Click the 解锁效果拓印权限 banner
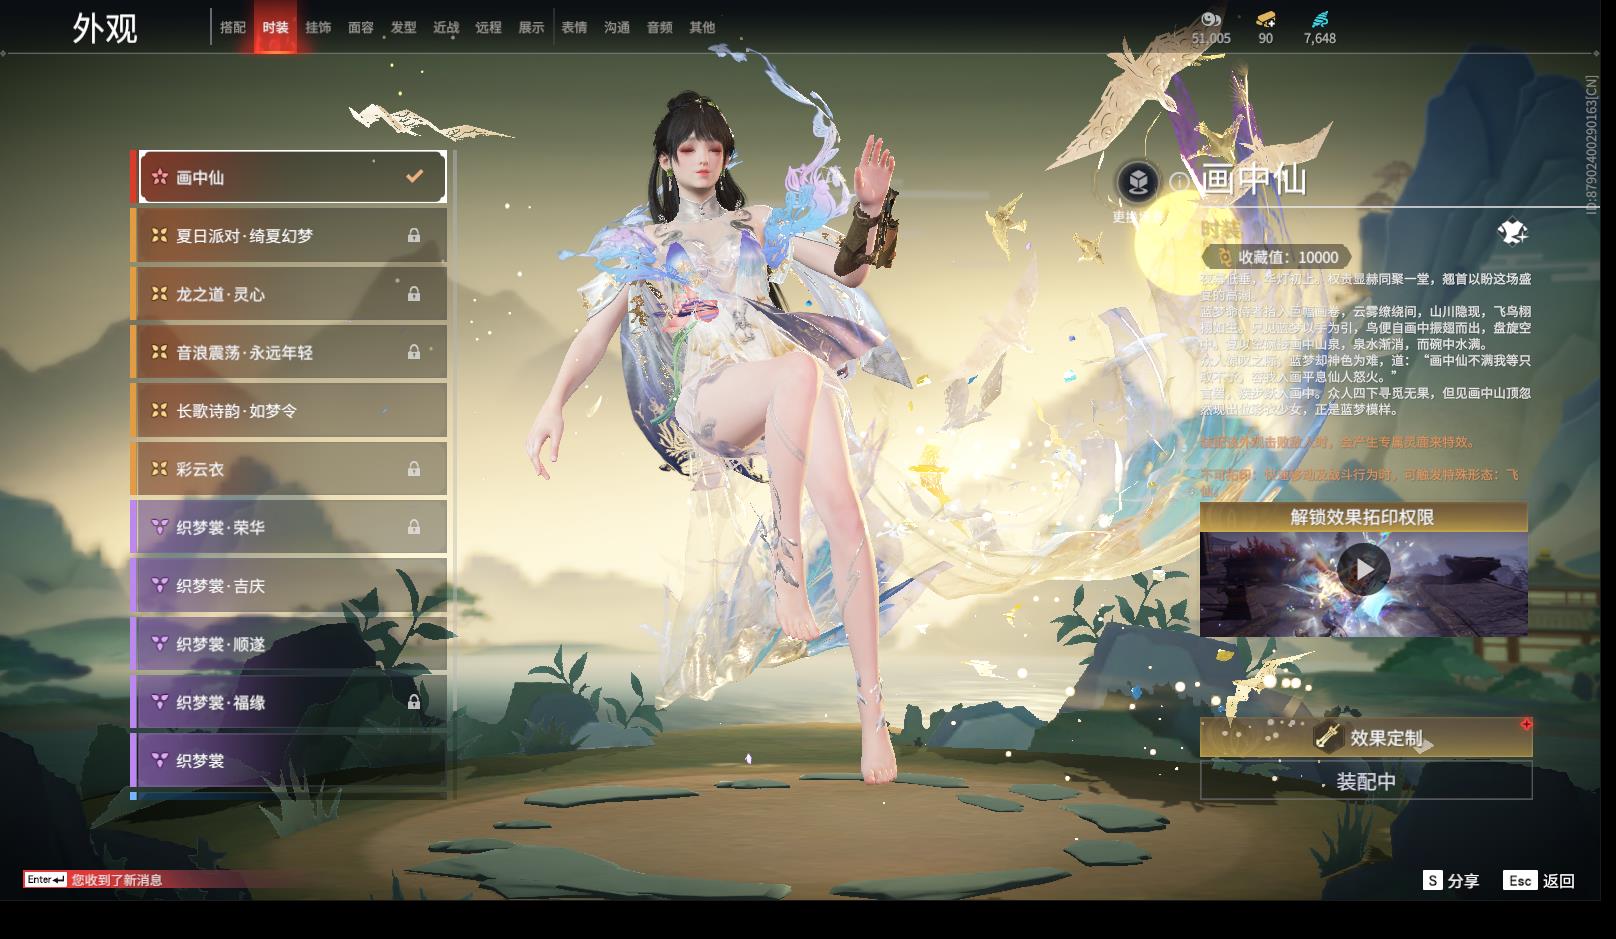The height and width of the screenshot is (939, 1616). coord(1363,517)
